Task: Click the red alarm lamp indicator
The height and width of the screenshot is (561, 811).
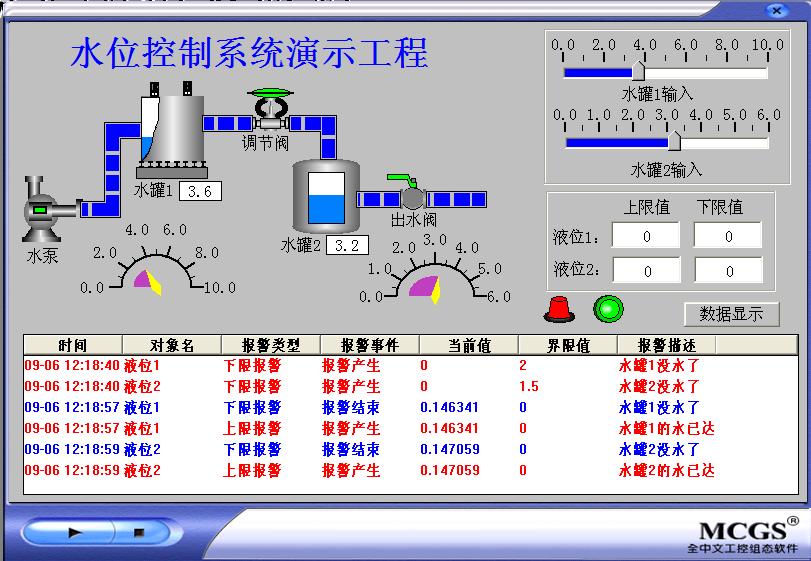Action: [x=559, y=309]
